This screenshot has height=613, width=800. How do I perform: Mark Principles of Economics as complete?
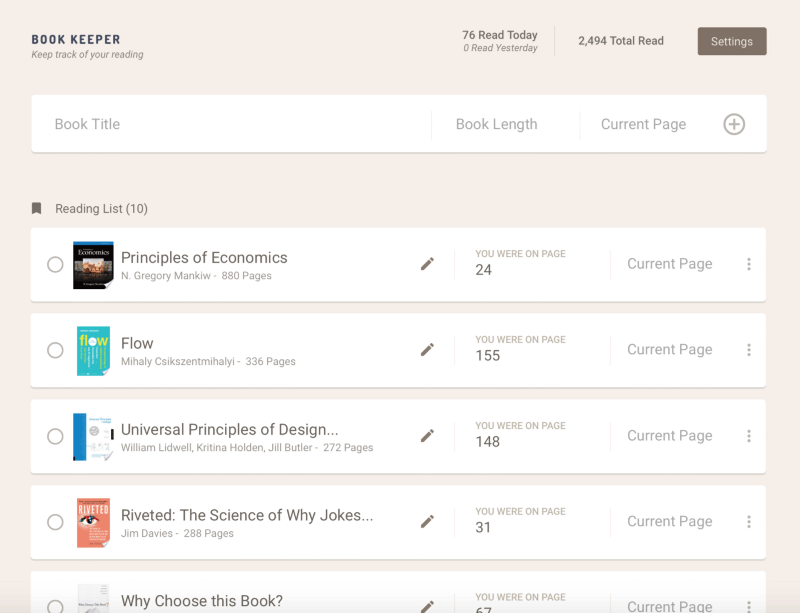pyautogui.click(x=55, y=265)
